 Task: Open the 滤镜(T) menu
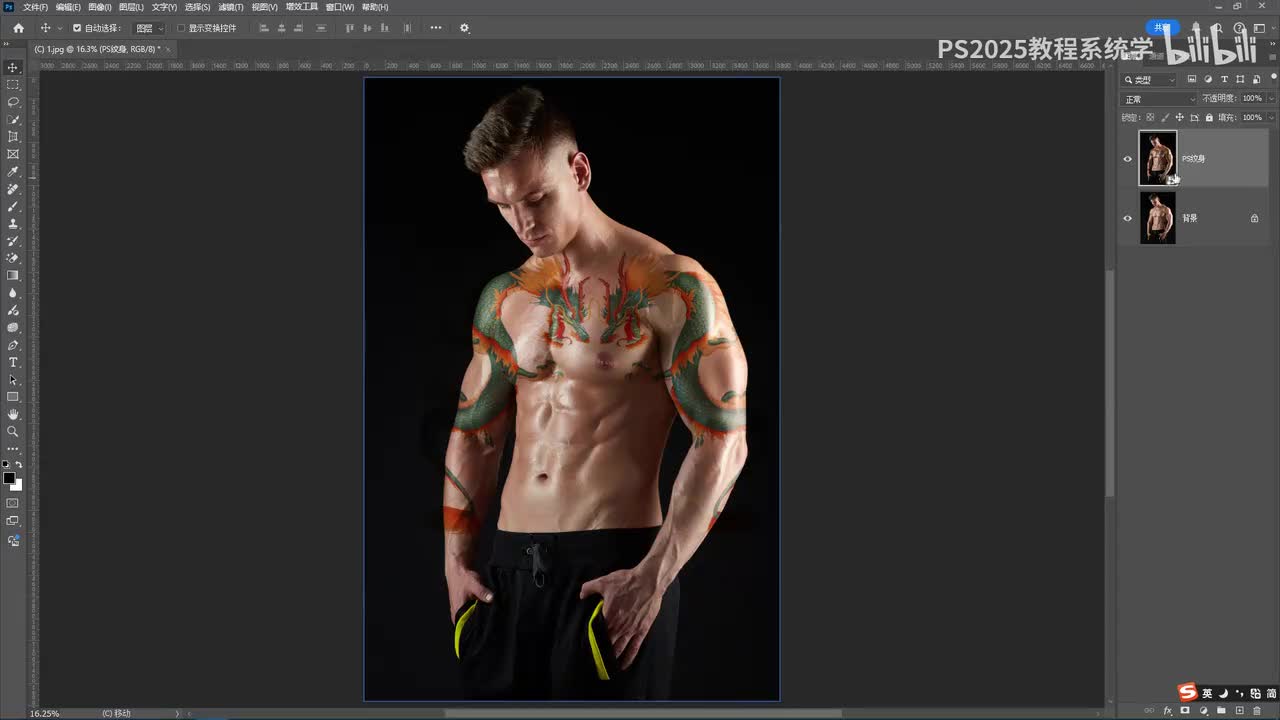pos(231,7)
